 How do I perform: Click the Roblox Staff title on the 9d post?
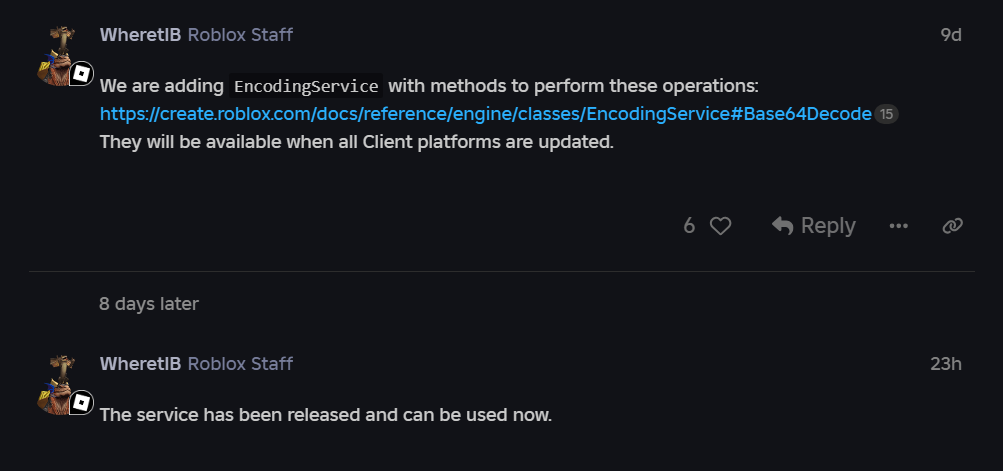(240, 35)
